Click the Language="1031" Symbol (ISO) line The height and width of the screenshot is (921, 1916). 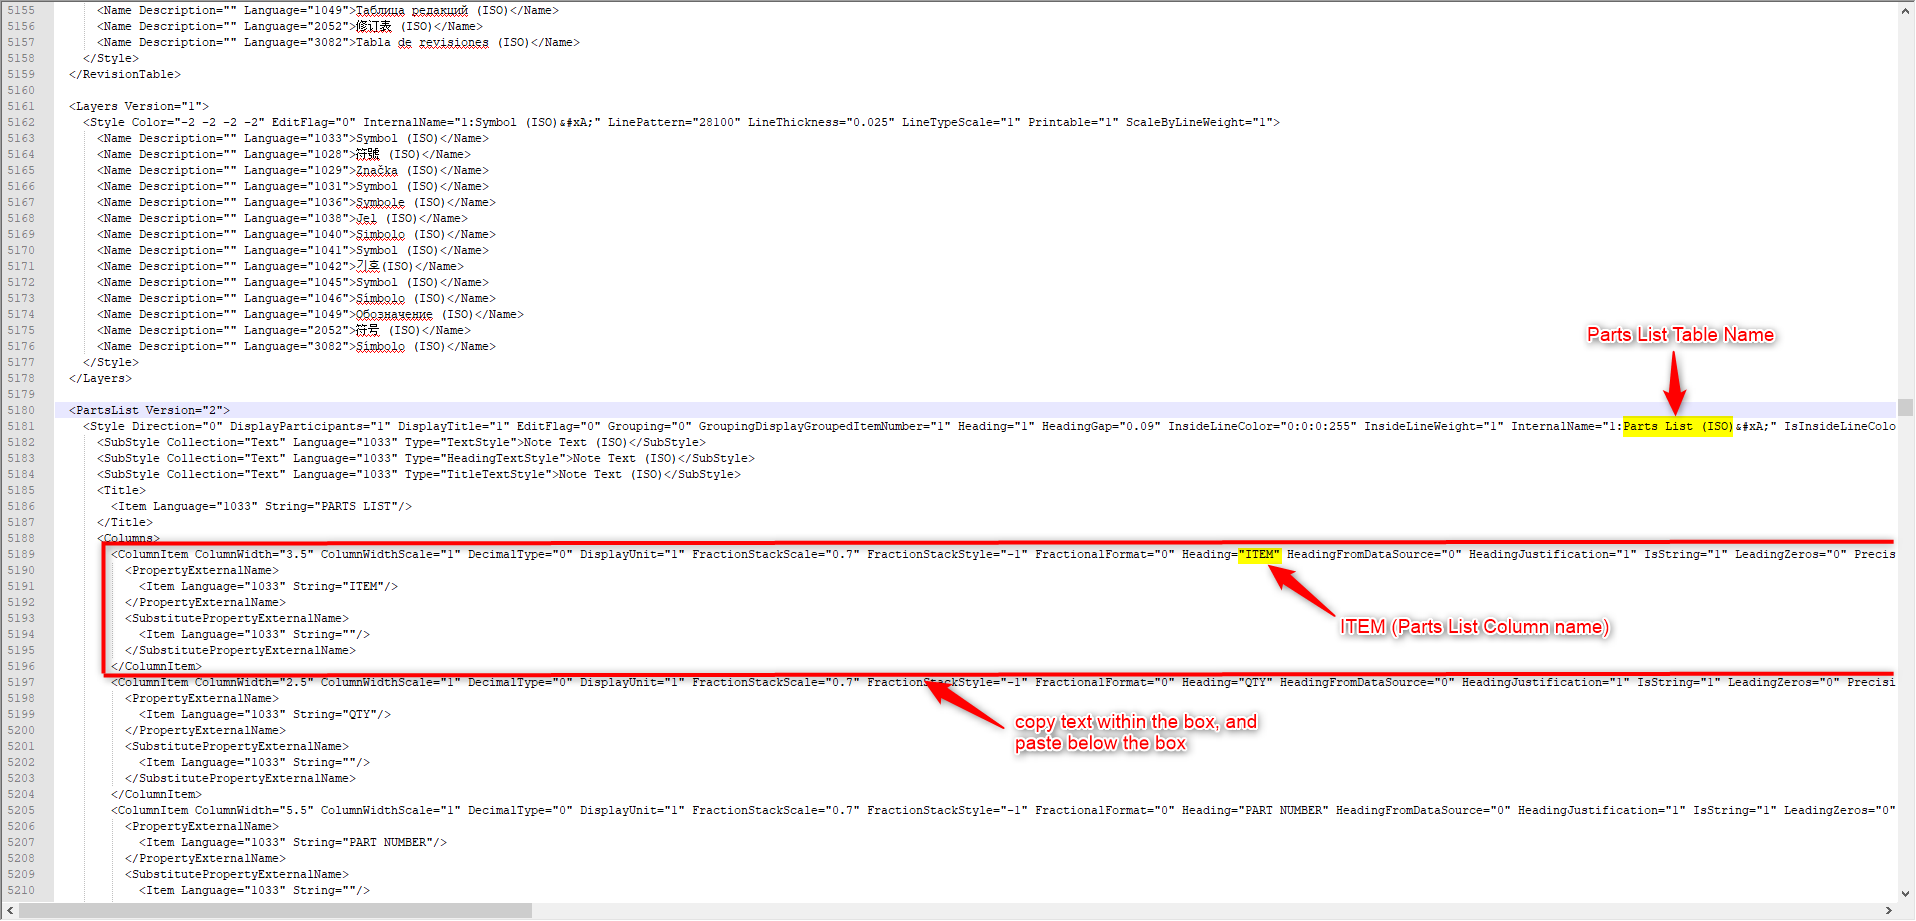[293, 186]
